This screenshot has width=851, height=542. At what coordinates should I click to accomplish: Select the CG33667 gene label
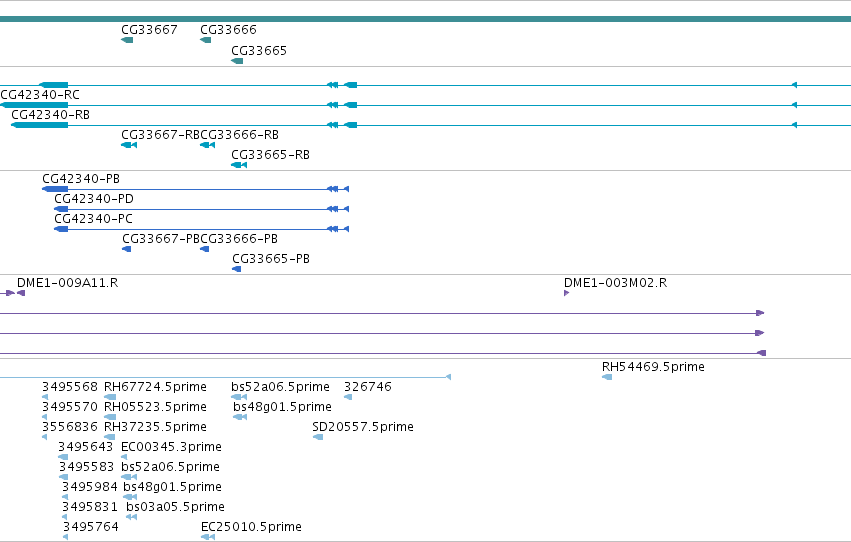click(x=149, y=29)
